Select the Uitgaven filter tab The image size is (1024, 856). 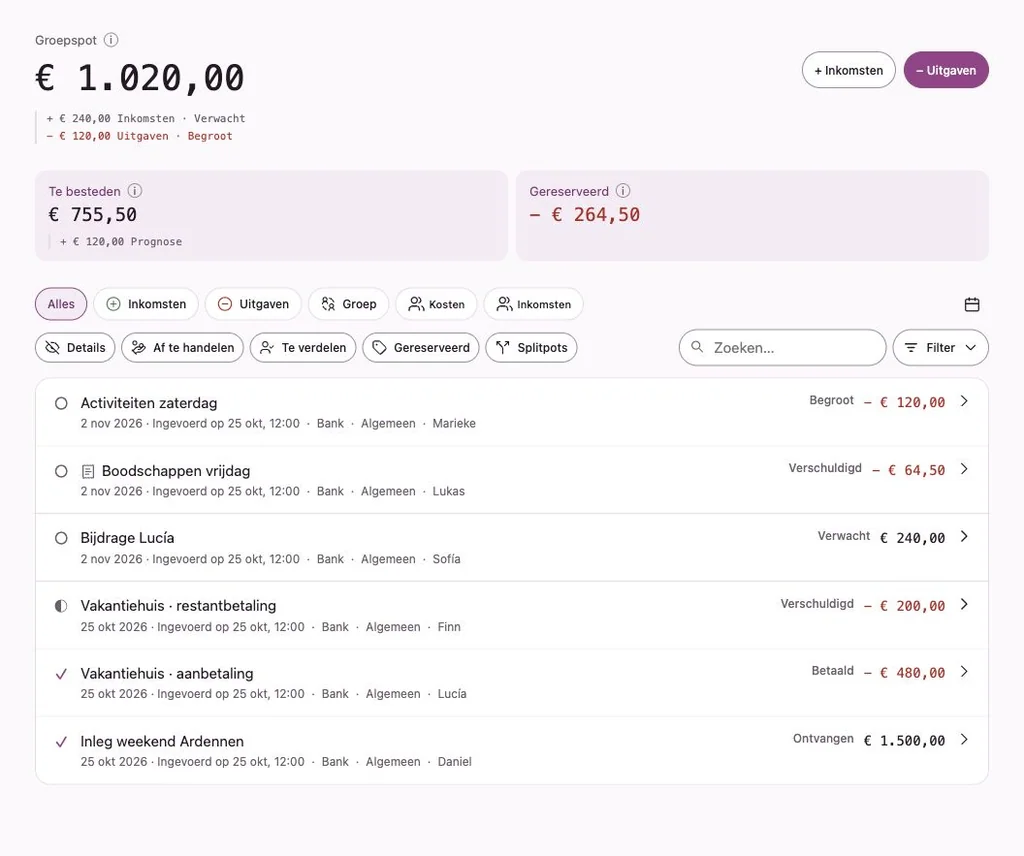pos(253,304)
